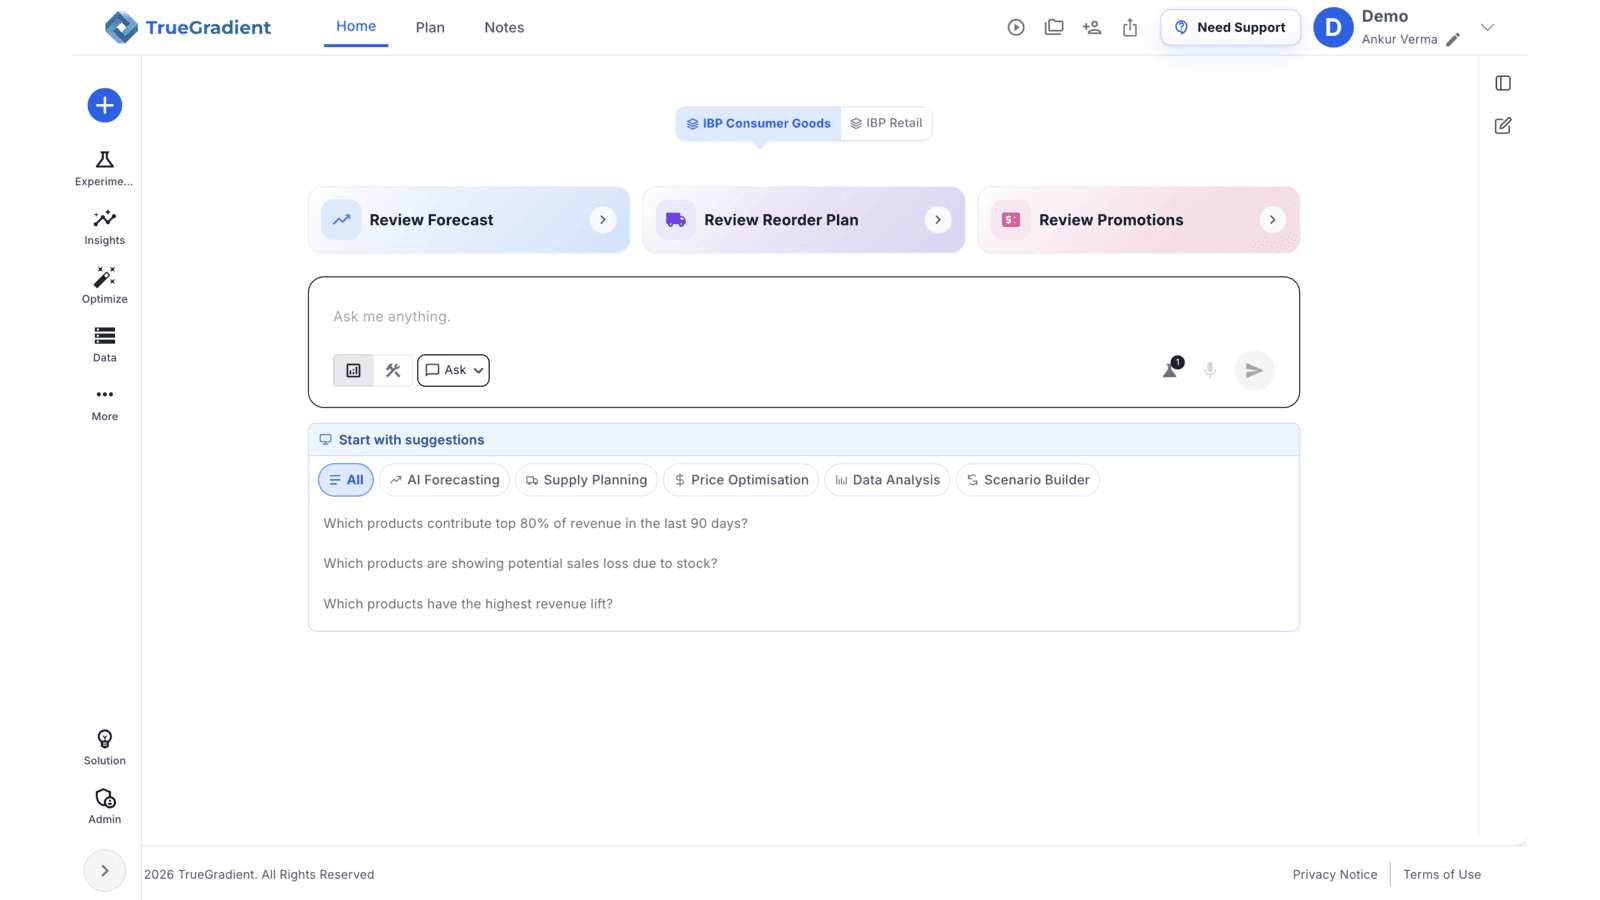Select the Scenario Builder filter chip

[1028, 480]
